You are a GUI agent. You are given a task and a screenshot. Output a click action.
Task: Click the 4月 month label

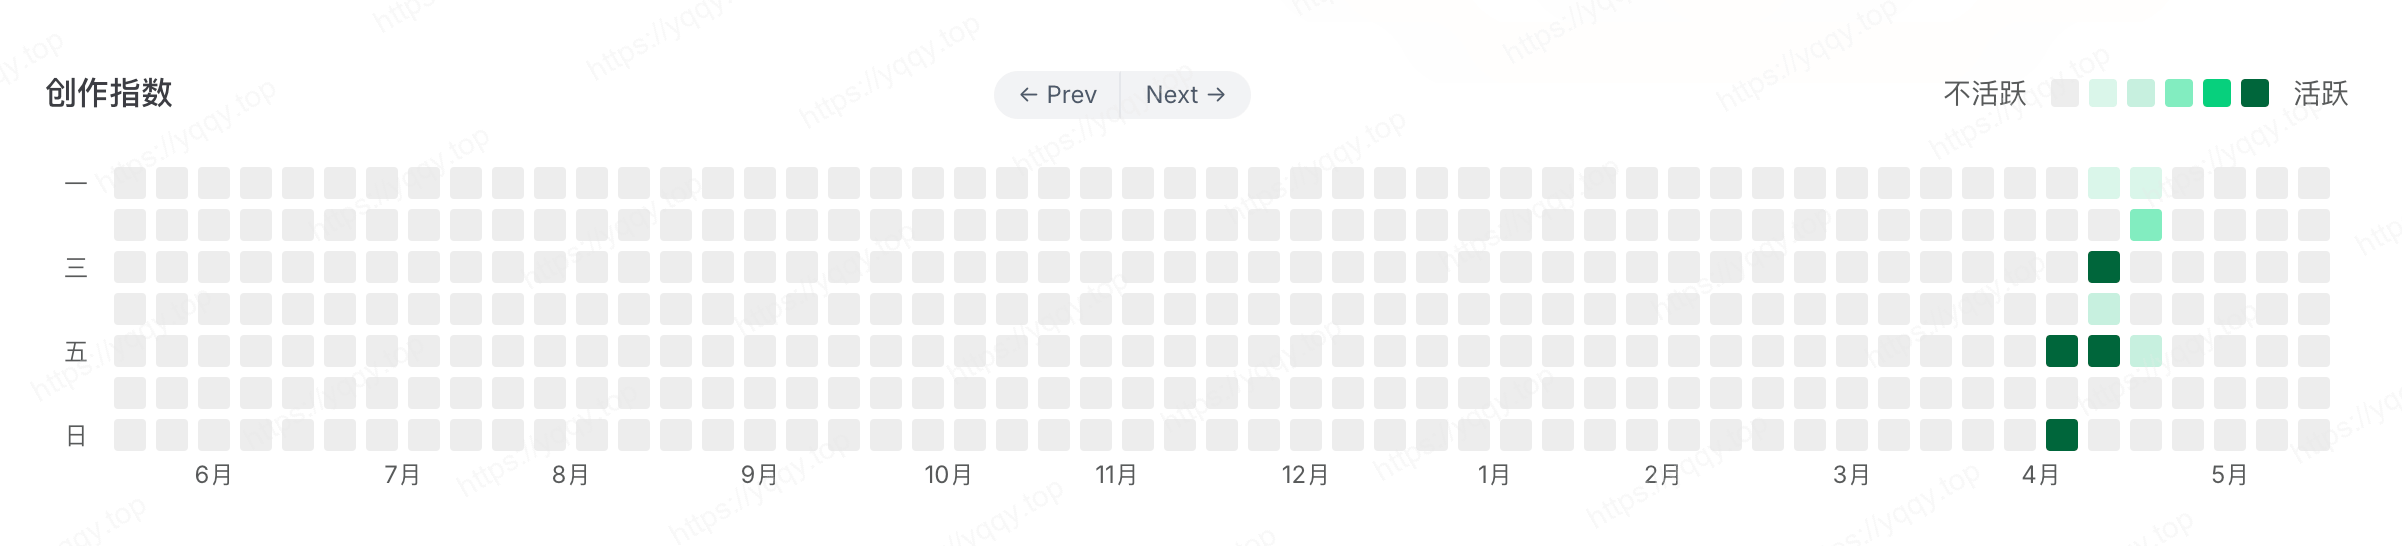[2040, 475]
